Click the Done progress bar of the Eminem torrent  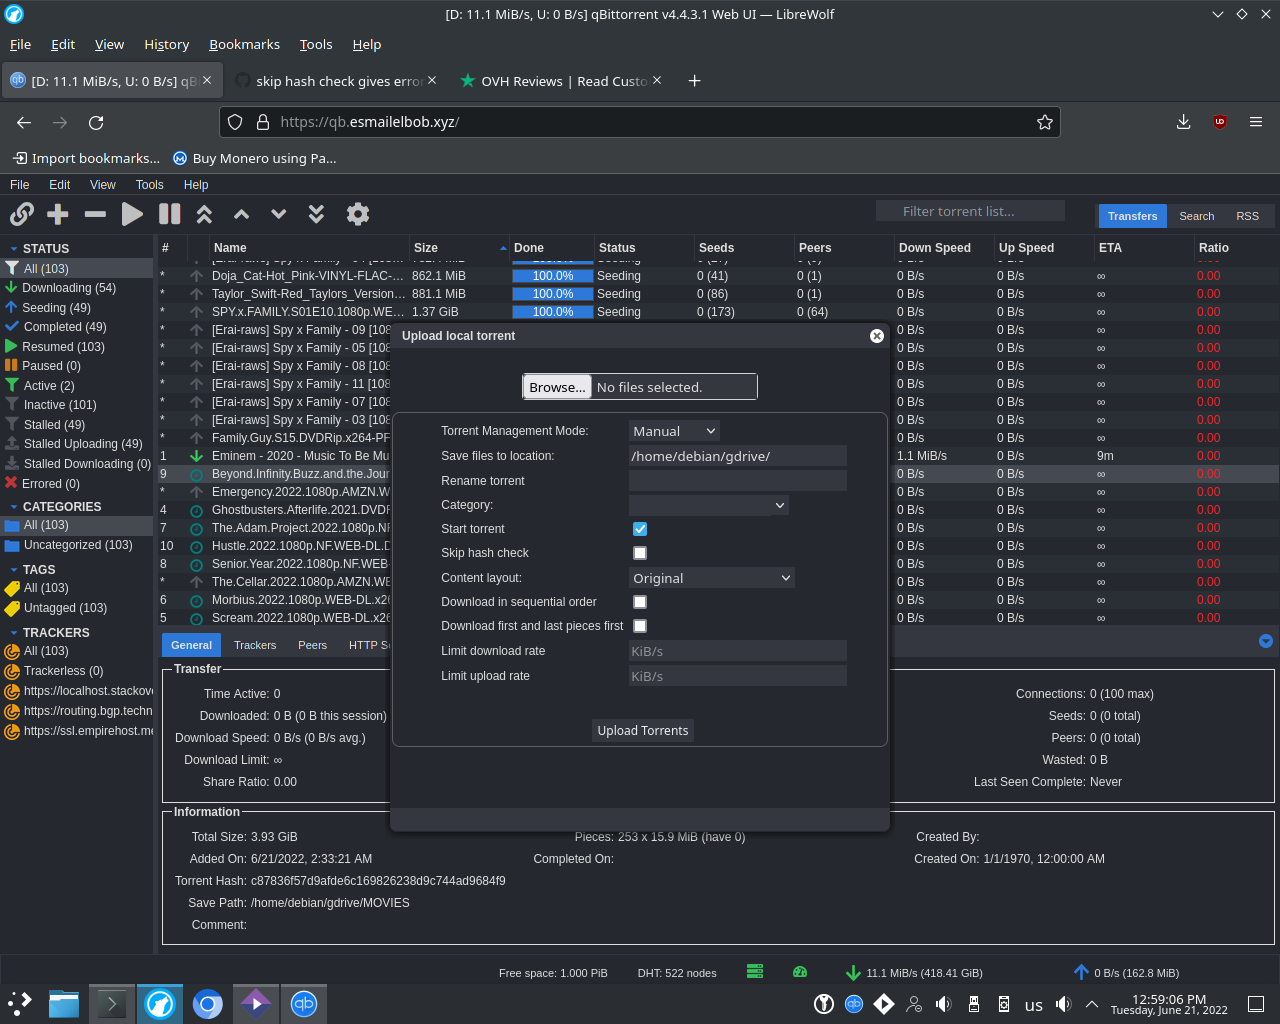click(x=552, y=455)
